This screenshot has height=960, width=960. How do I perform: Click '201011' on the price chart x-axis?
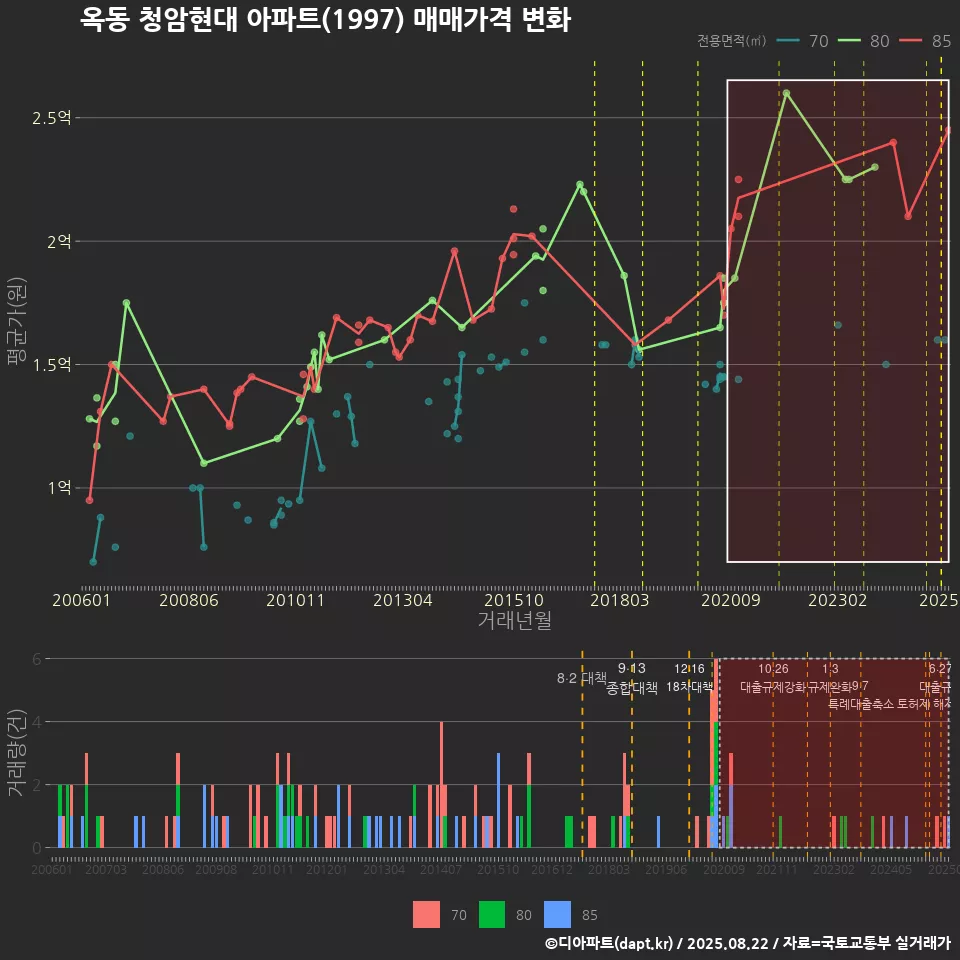coord(295,600)
